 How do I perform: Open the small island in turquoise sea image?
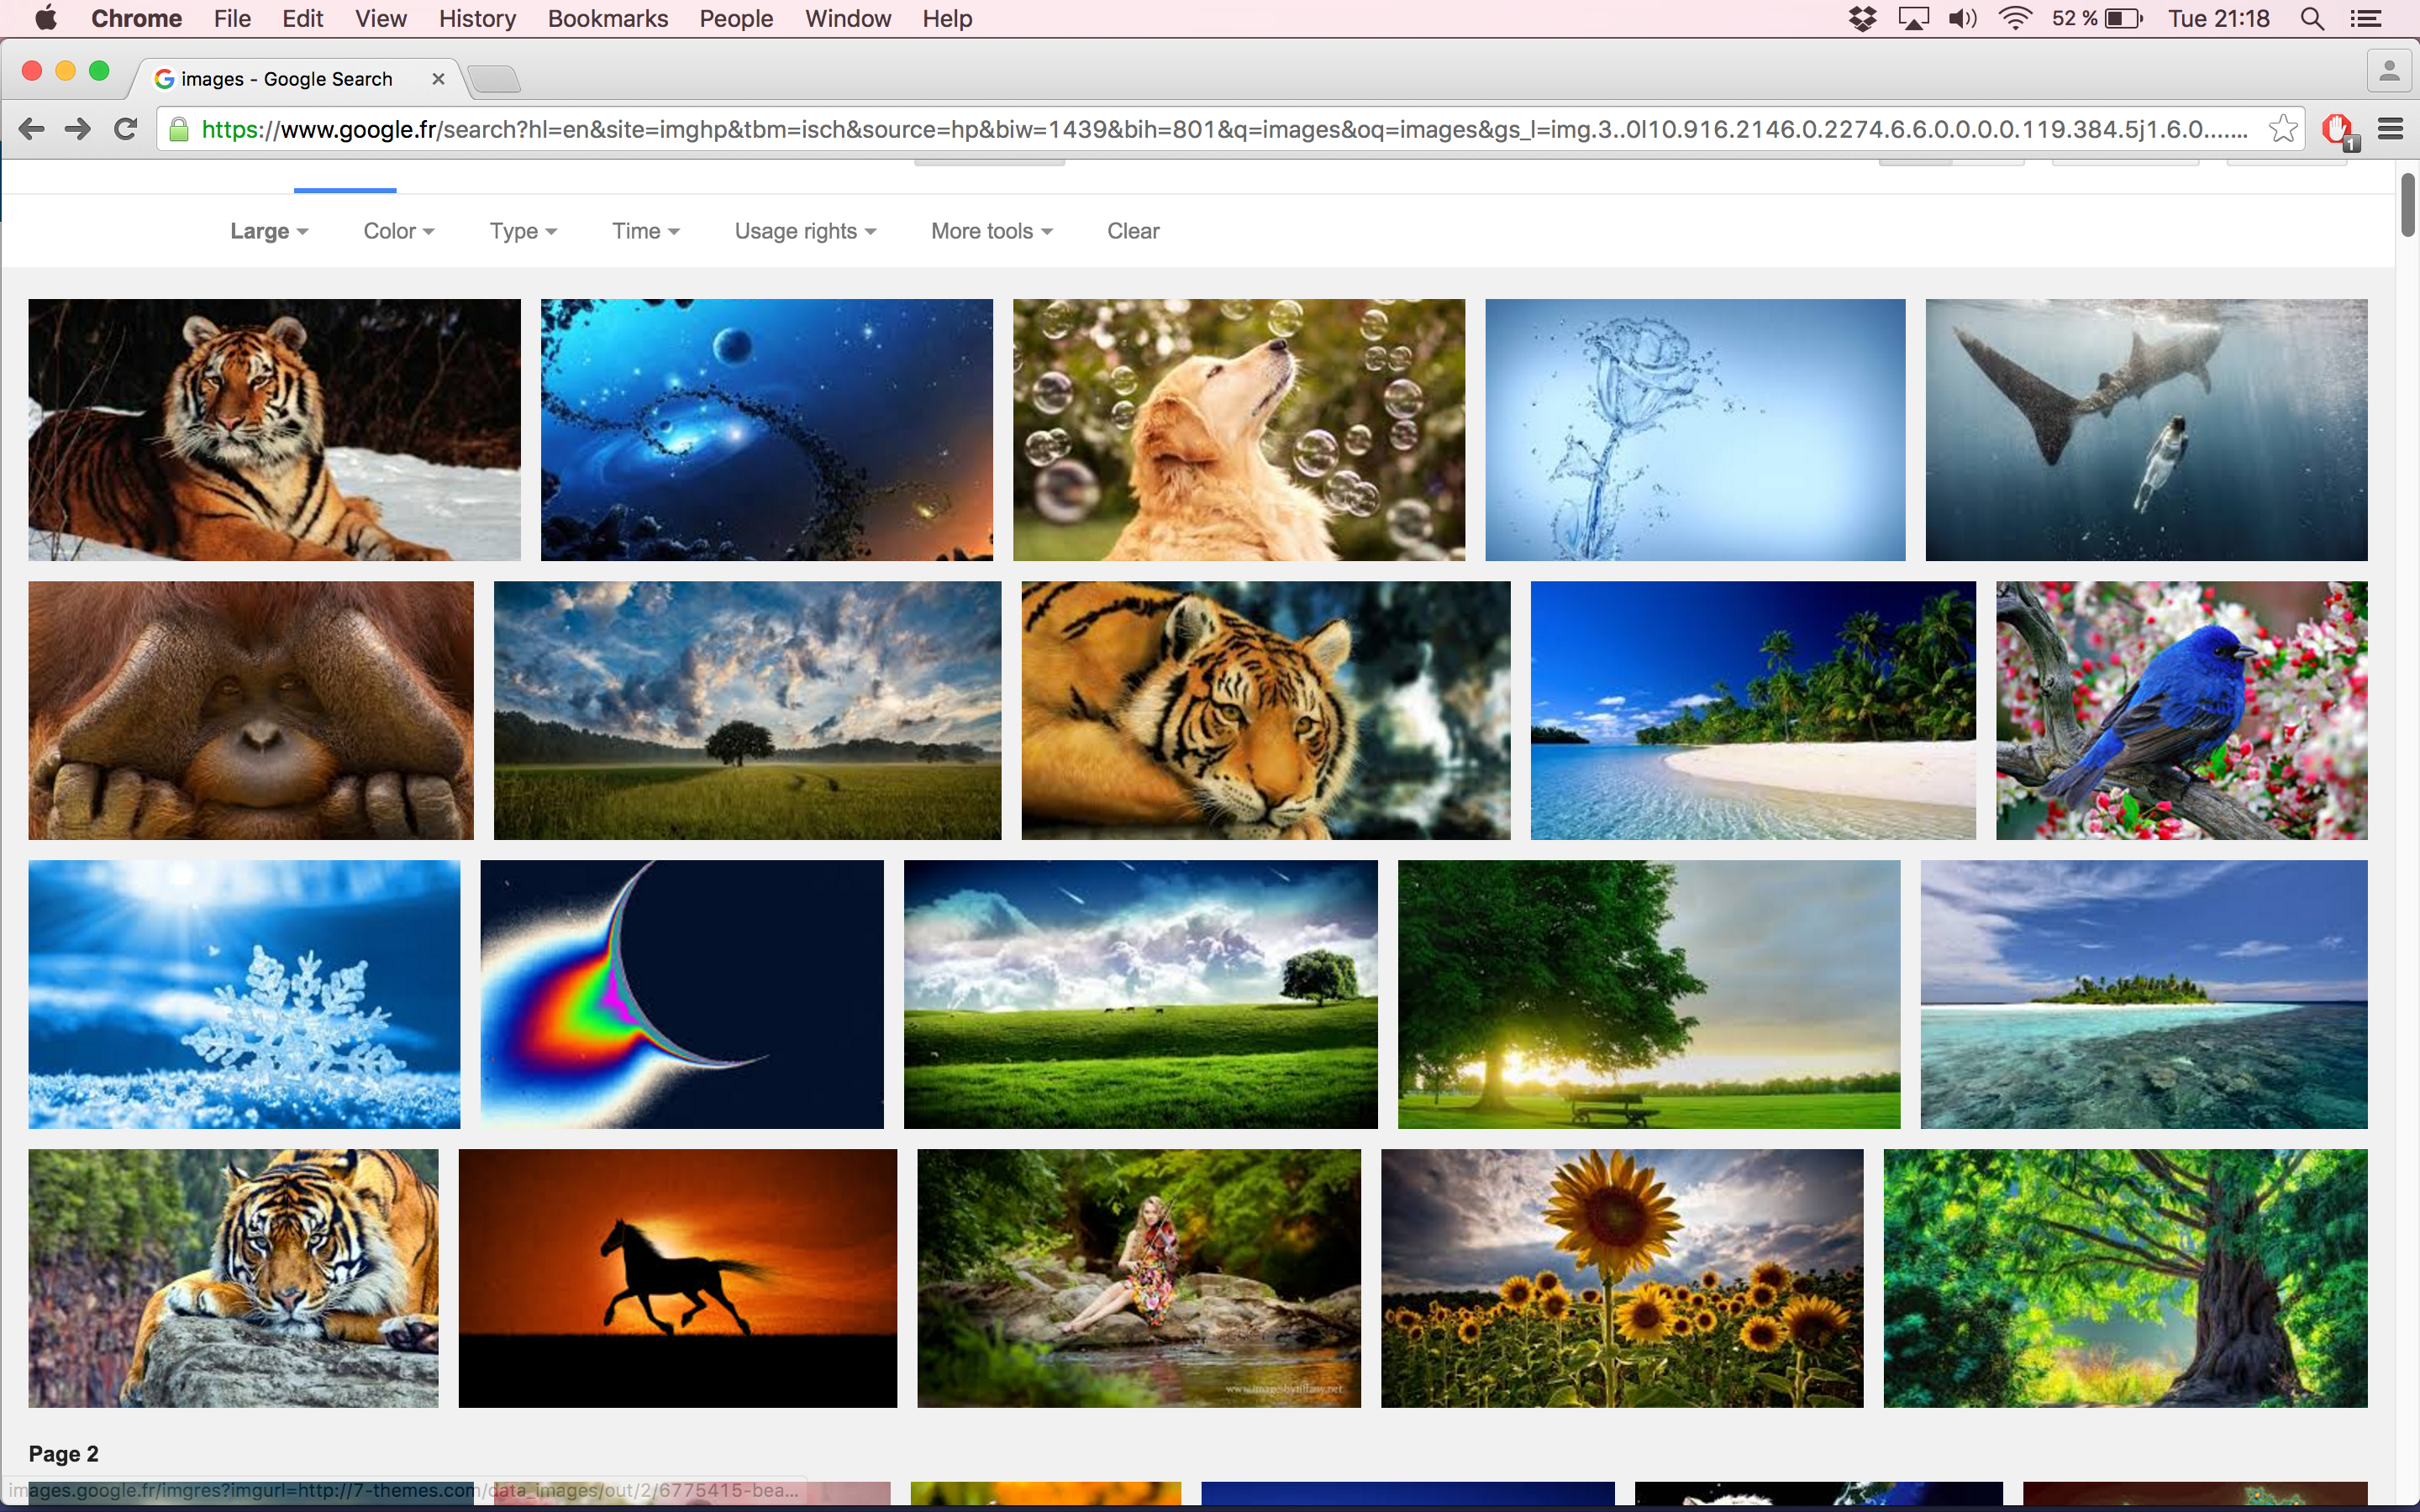(x=2144, y=994)
